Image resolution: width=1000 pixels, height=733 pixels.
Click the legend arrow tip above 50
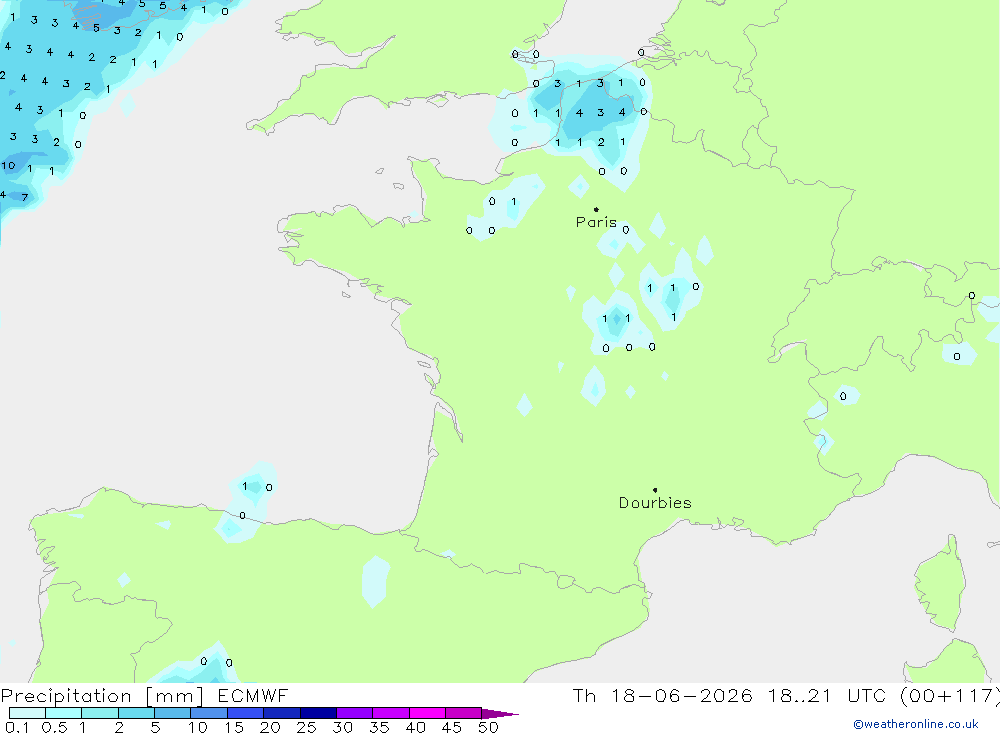coord(500,713)
